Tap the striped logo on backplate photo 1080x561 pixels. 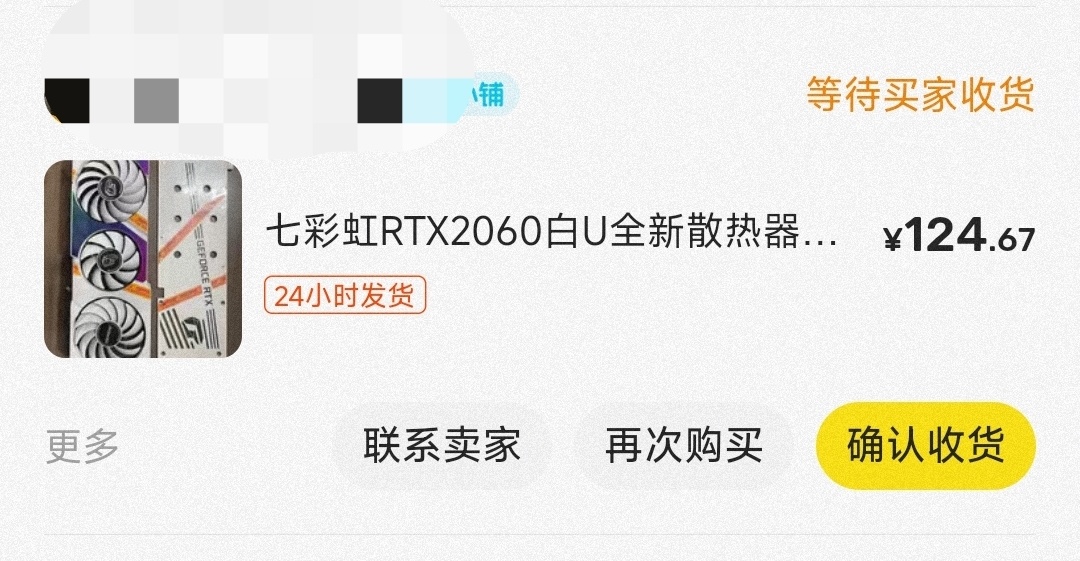(188, 329)
